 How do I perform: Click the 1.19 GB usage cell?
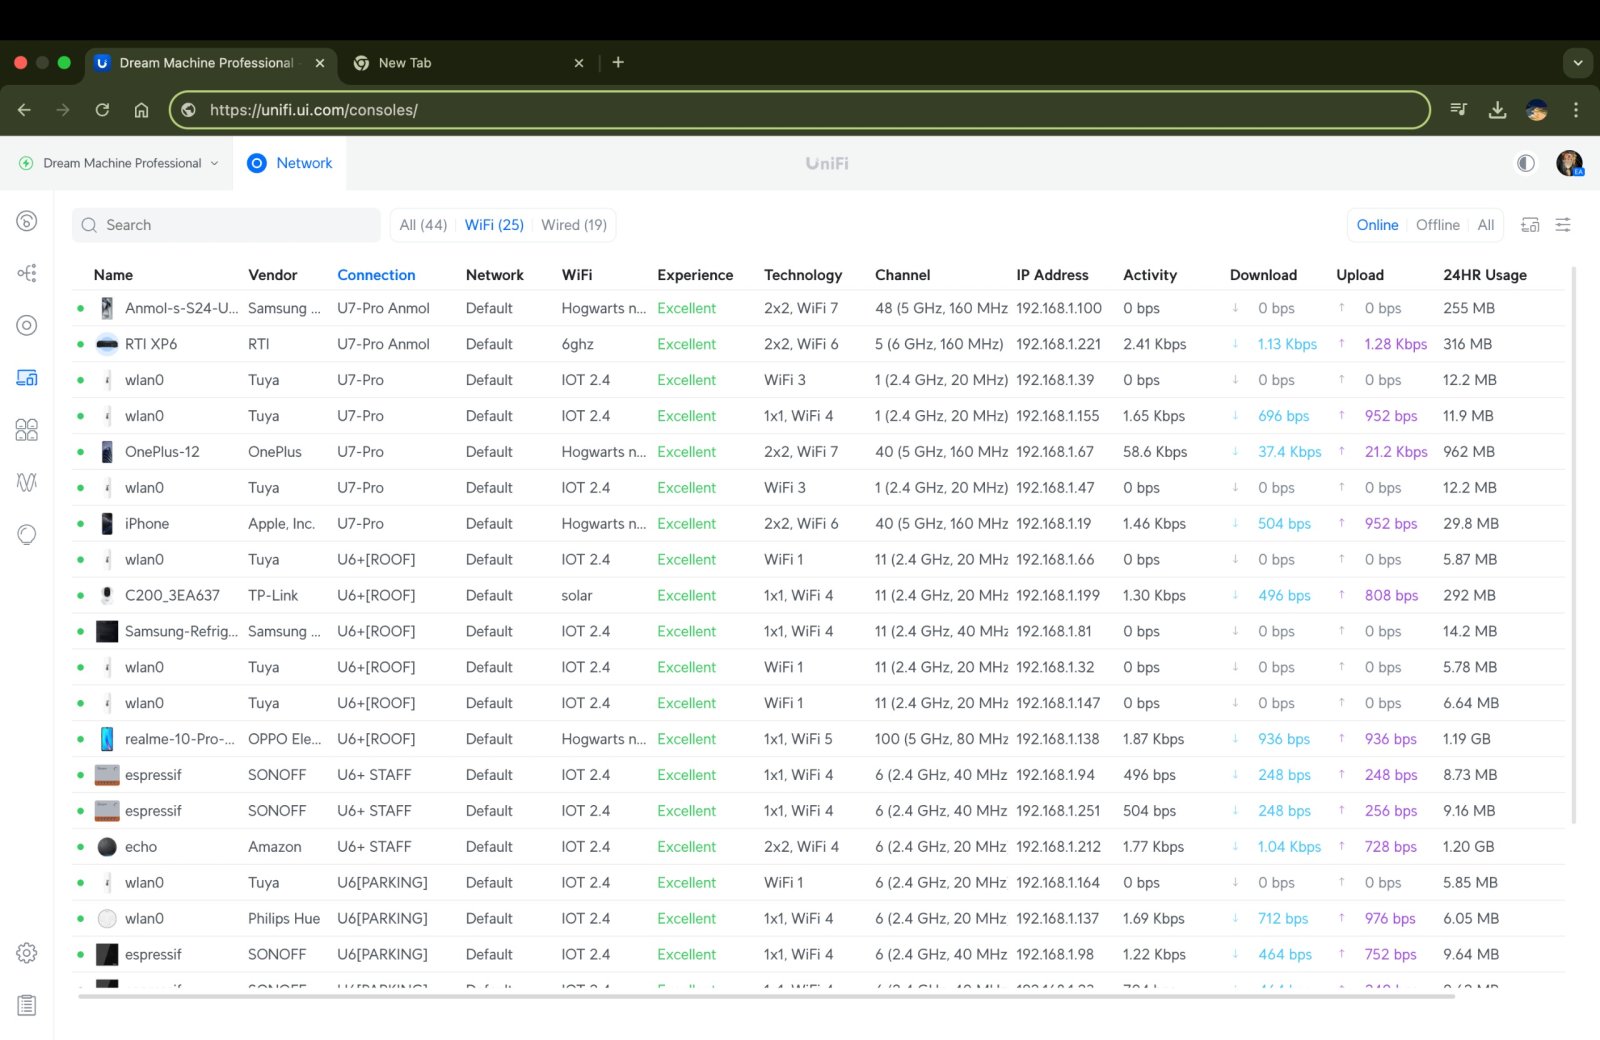coord(1466,739)
